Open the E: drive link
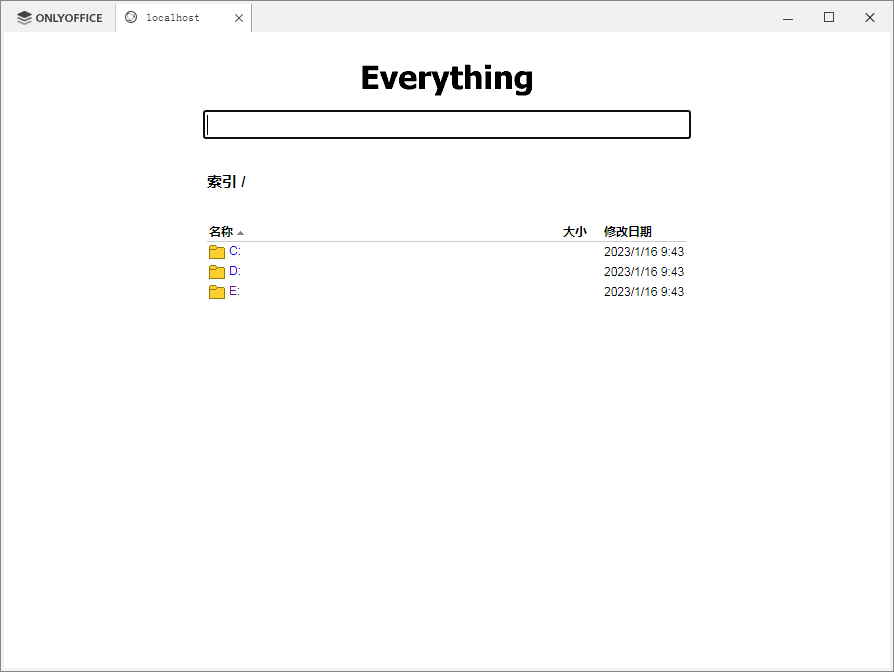The height and width of the screenshot is (672, 894). (x=234, y=291)
